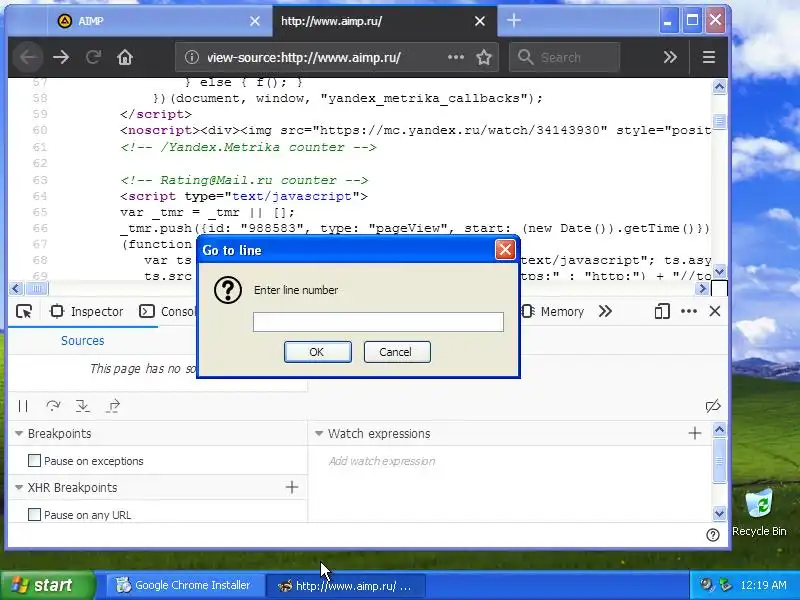Show site information icon in address bar

(191, 57)
